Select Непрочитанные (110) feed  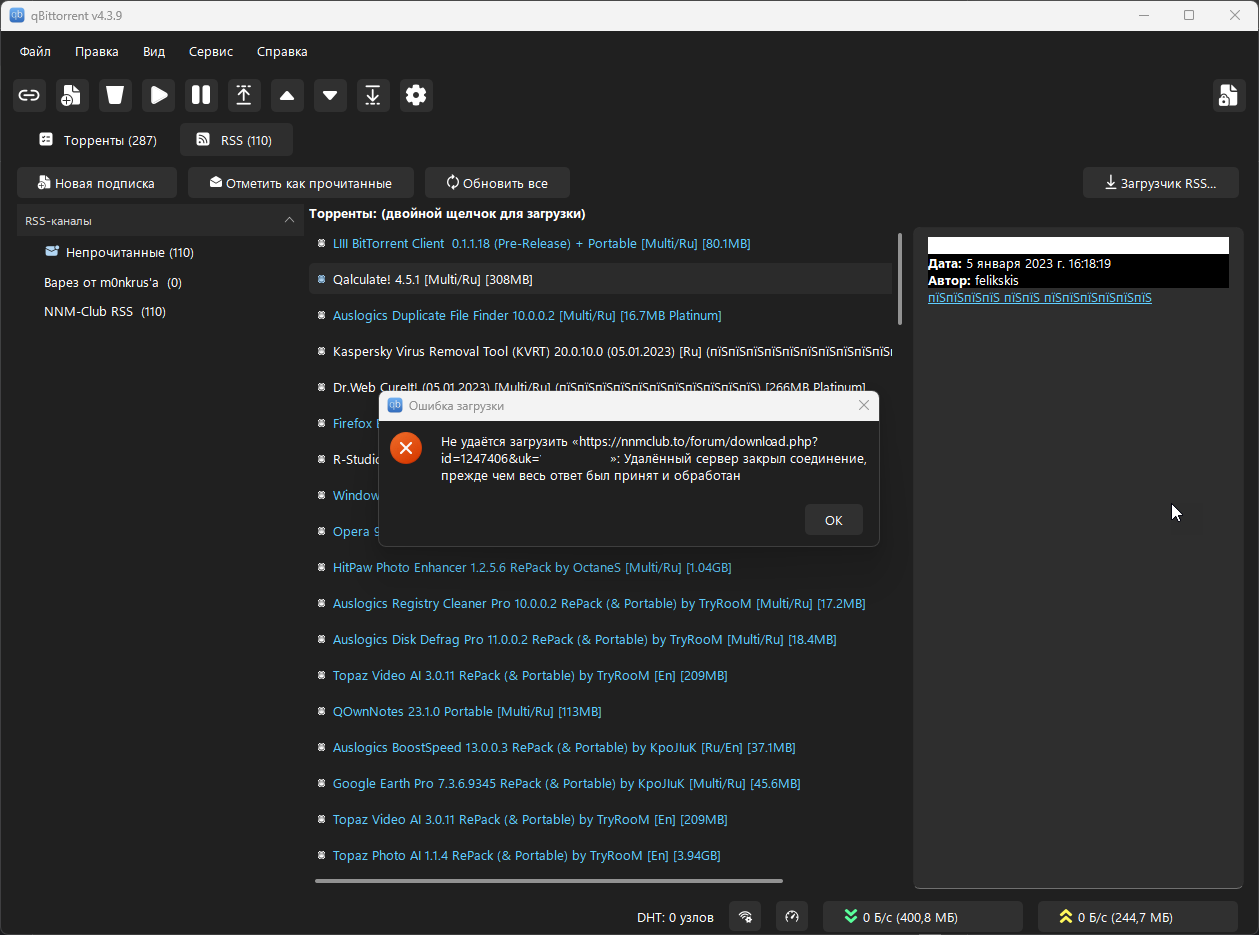pyautogui.click(x=130, y=253)
